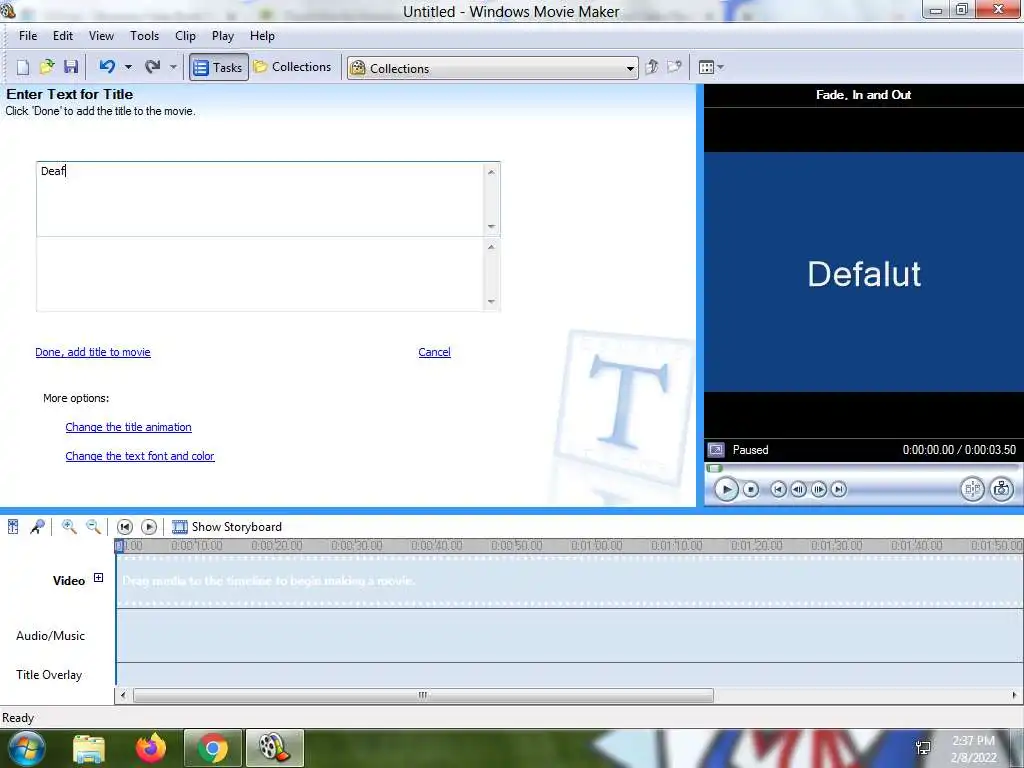
Task: Click the timeline scrollbar left arrow
Action: point(123,696)
